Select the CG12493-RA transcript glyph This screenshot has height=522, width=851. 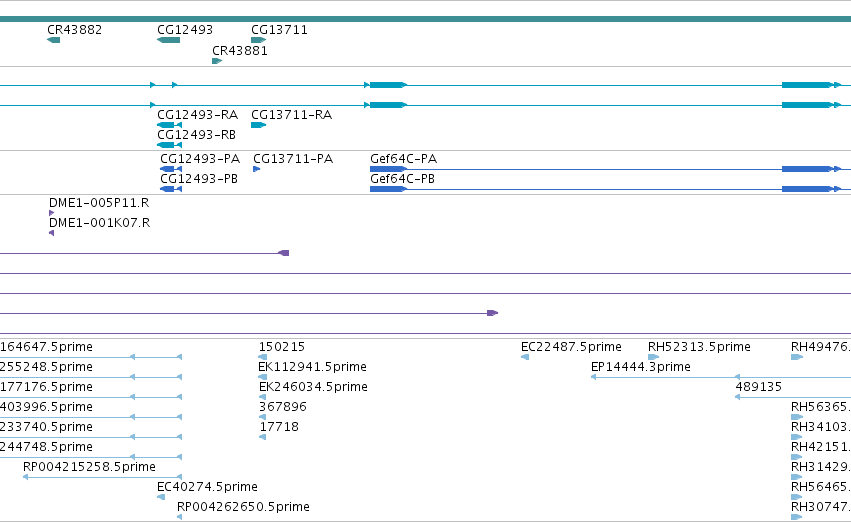(x=169, y=125)
